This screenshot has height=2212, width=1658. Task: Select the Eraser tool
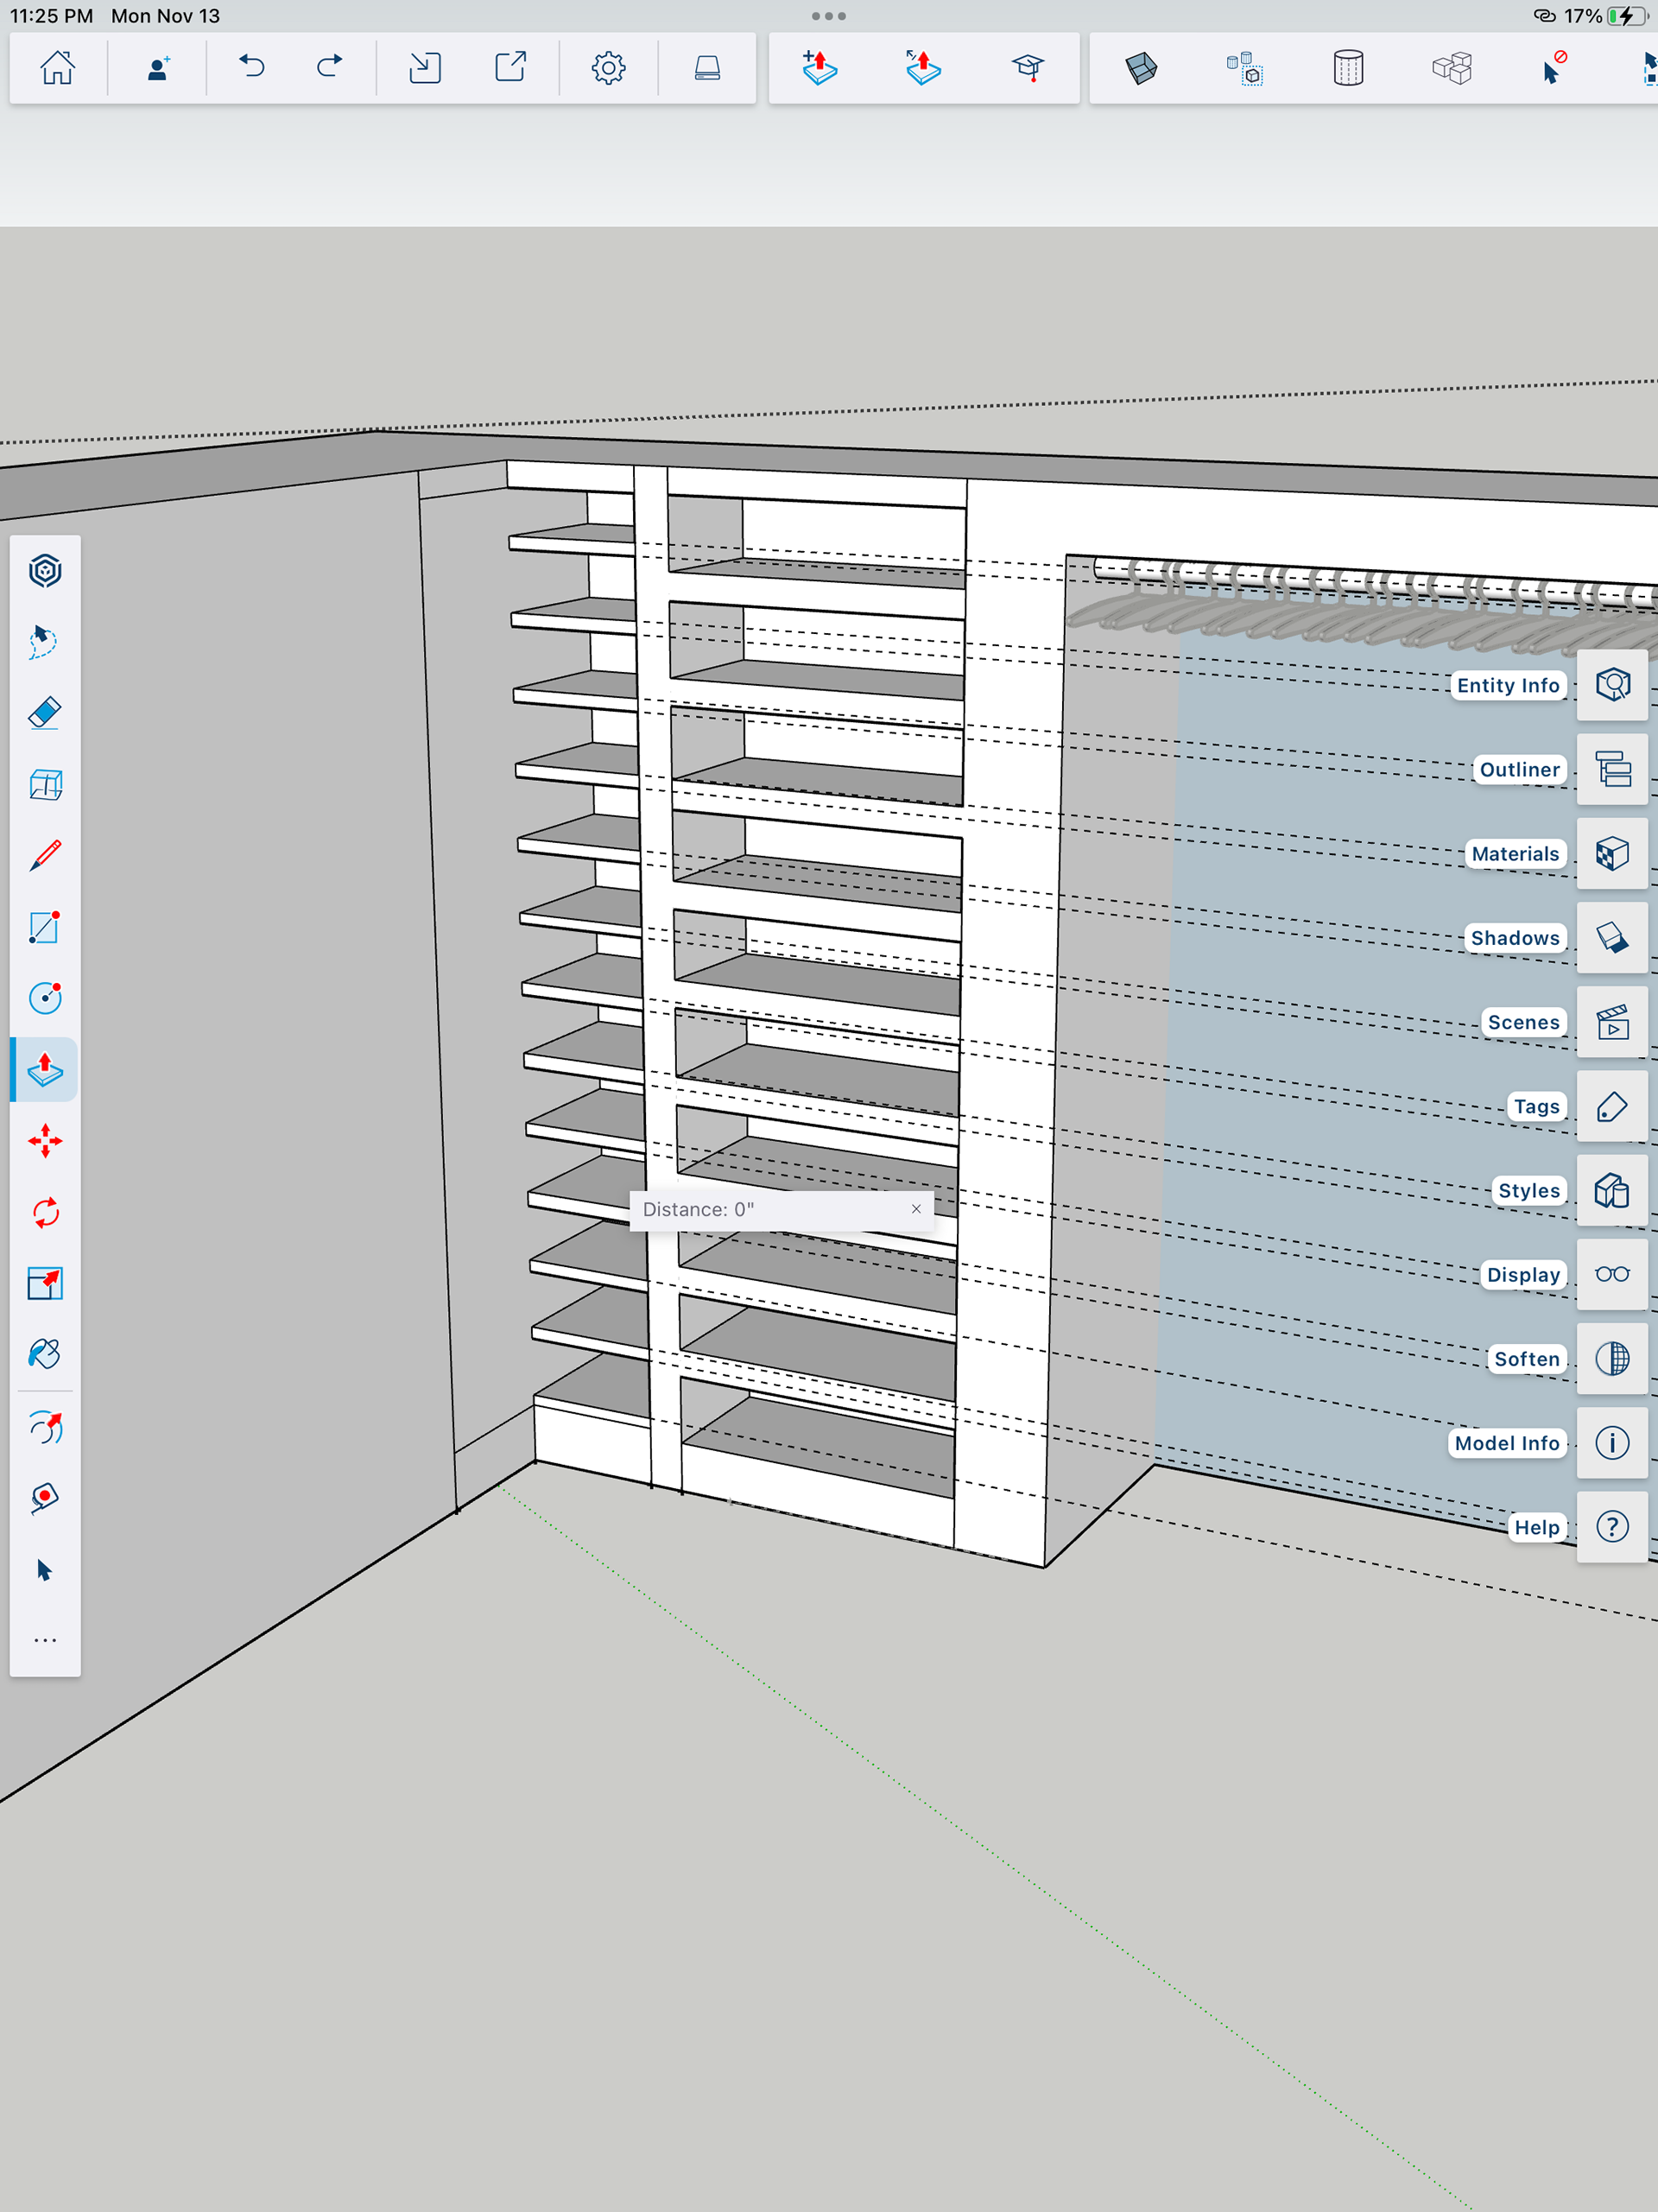(45, 713)
